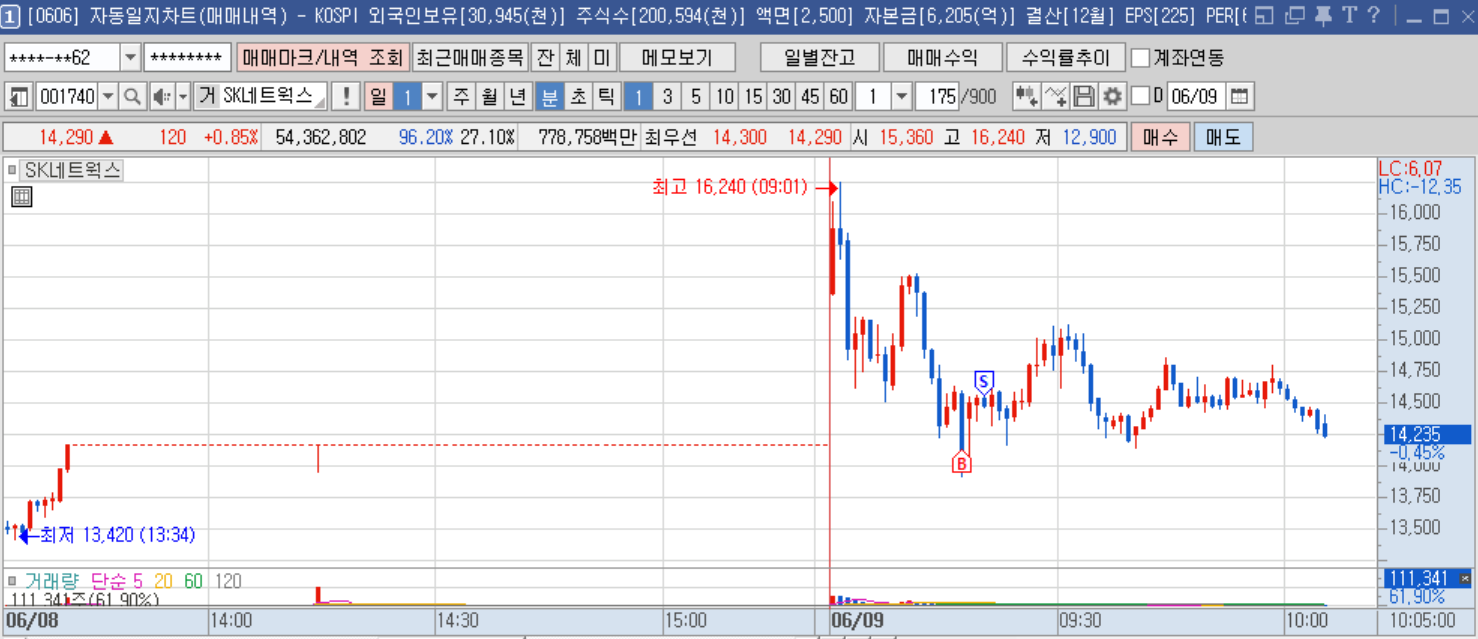Image resolution: width=1478 pixels, height=639 pixels.
Task: Click the red B buy marker on chart
Action: [961, 463]
